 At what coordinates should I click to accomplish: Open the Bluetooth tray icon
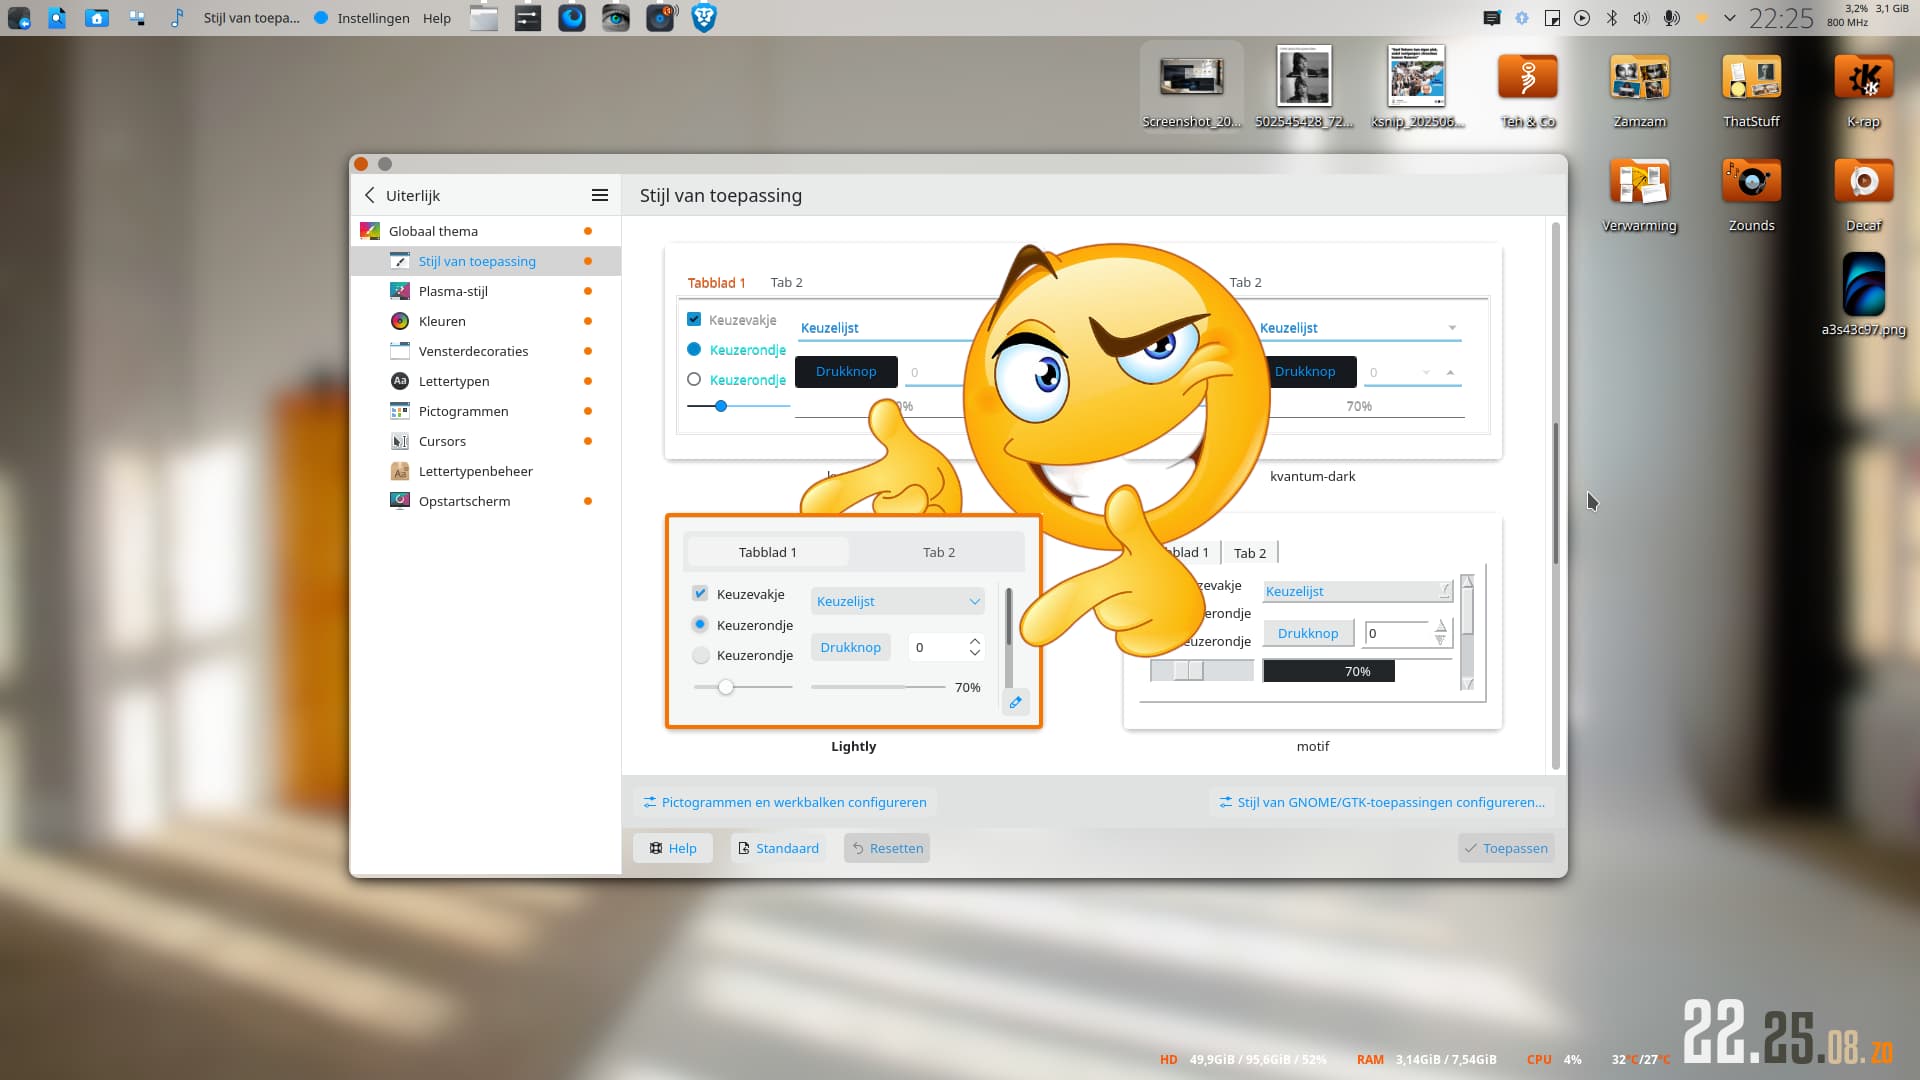click(x=1612, y=18)
